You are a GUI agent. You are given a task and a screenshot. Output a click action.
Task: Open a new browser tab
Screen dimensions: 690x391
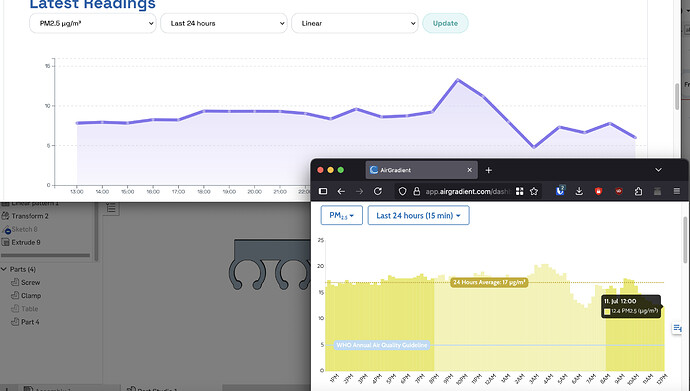click(488, 170)
